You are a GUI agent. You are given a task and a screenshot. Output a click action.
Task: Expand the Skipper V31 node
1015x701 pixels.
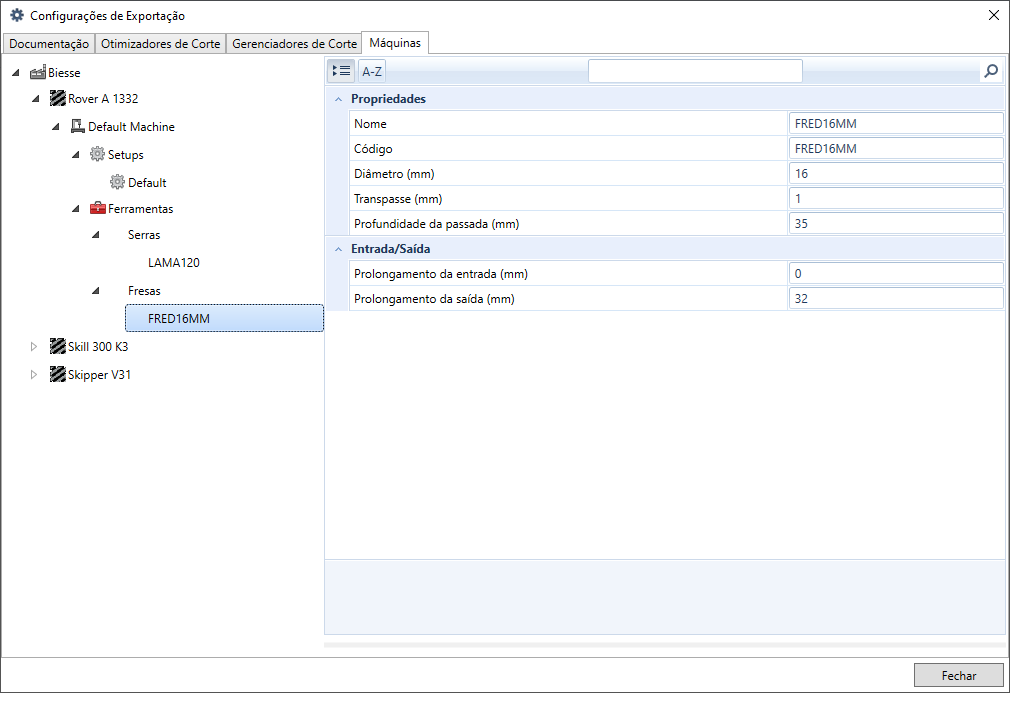34,374
